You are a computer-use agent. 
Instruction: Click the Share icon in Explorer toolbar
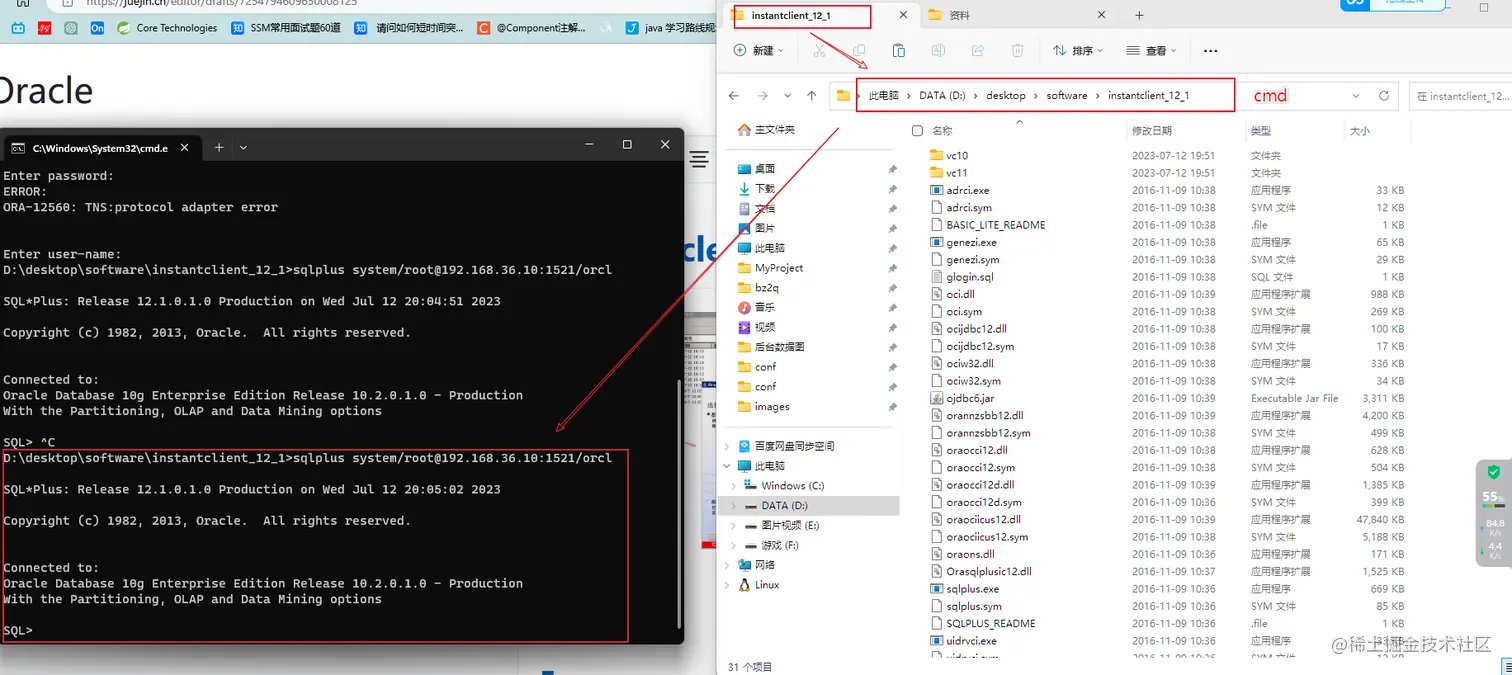978,51
